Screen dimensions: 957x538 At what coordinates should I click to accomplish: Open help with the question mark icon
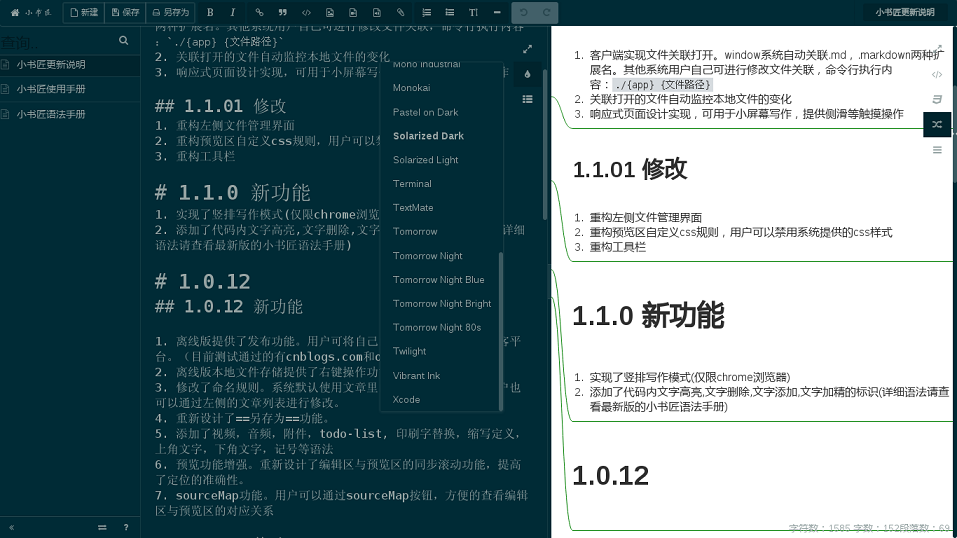pos(126,527)
